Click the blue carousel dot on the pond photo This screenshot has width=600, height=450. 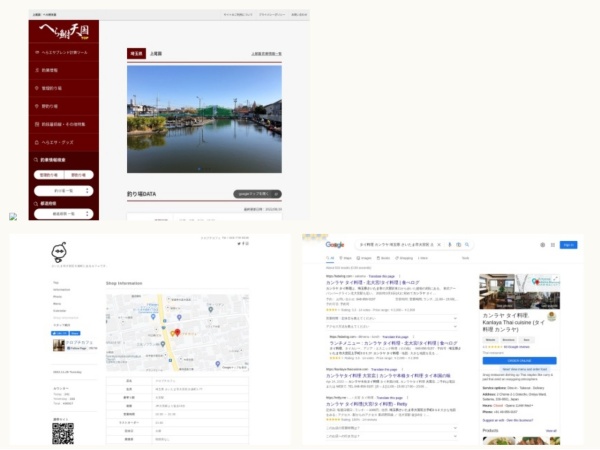(x=199, y=168)
